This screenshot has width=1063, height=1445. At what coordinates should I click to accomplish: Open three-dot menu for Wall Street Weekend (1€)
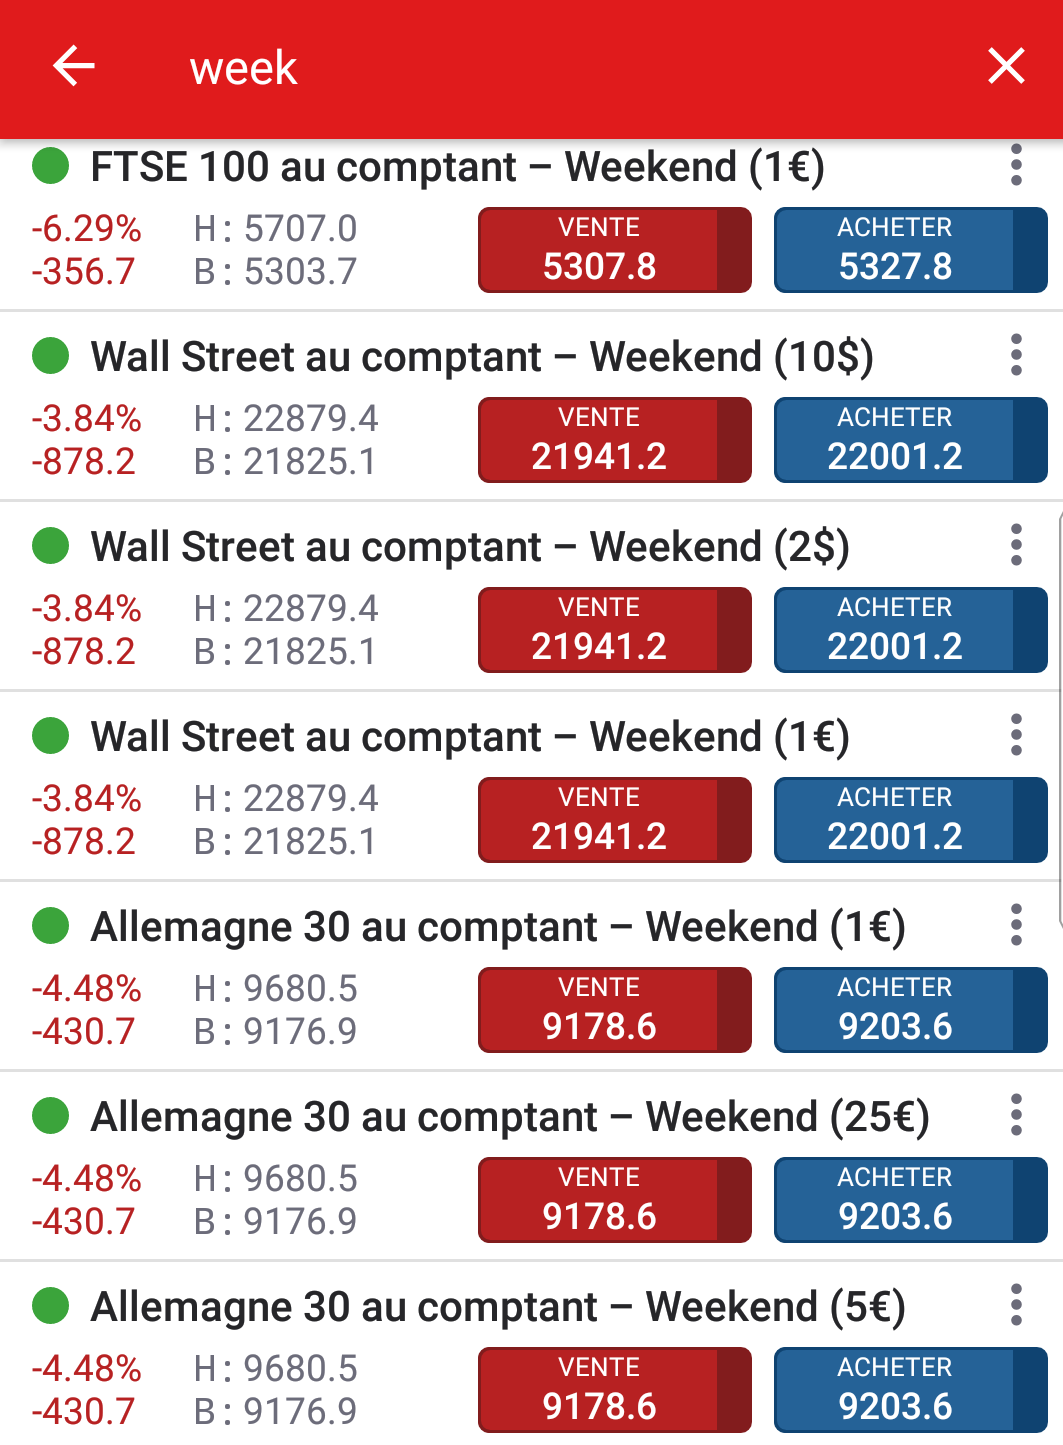pyautogui.click(x=1016, y=735)
